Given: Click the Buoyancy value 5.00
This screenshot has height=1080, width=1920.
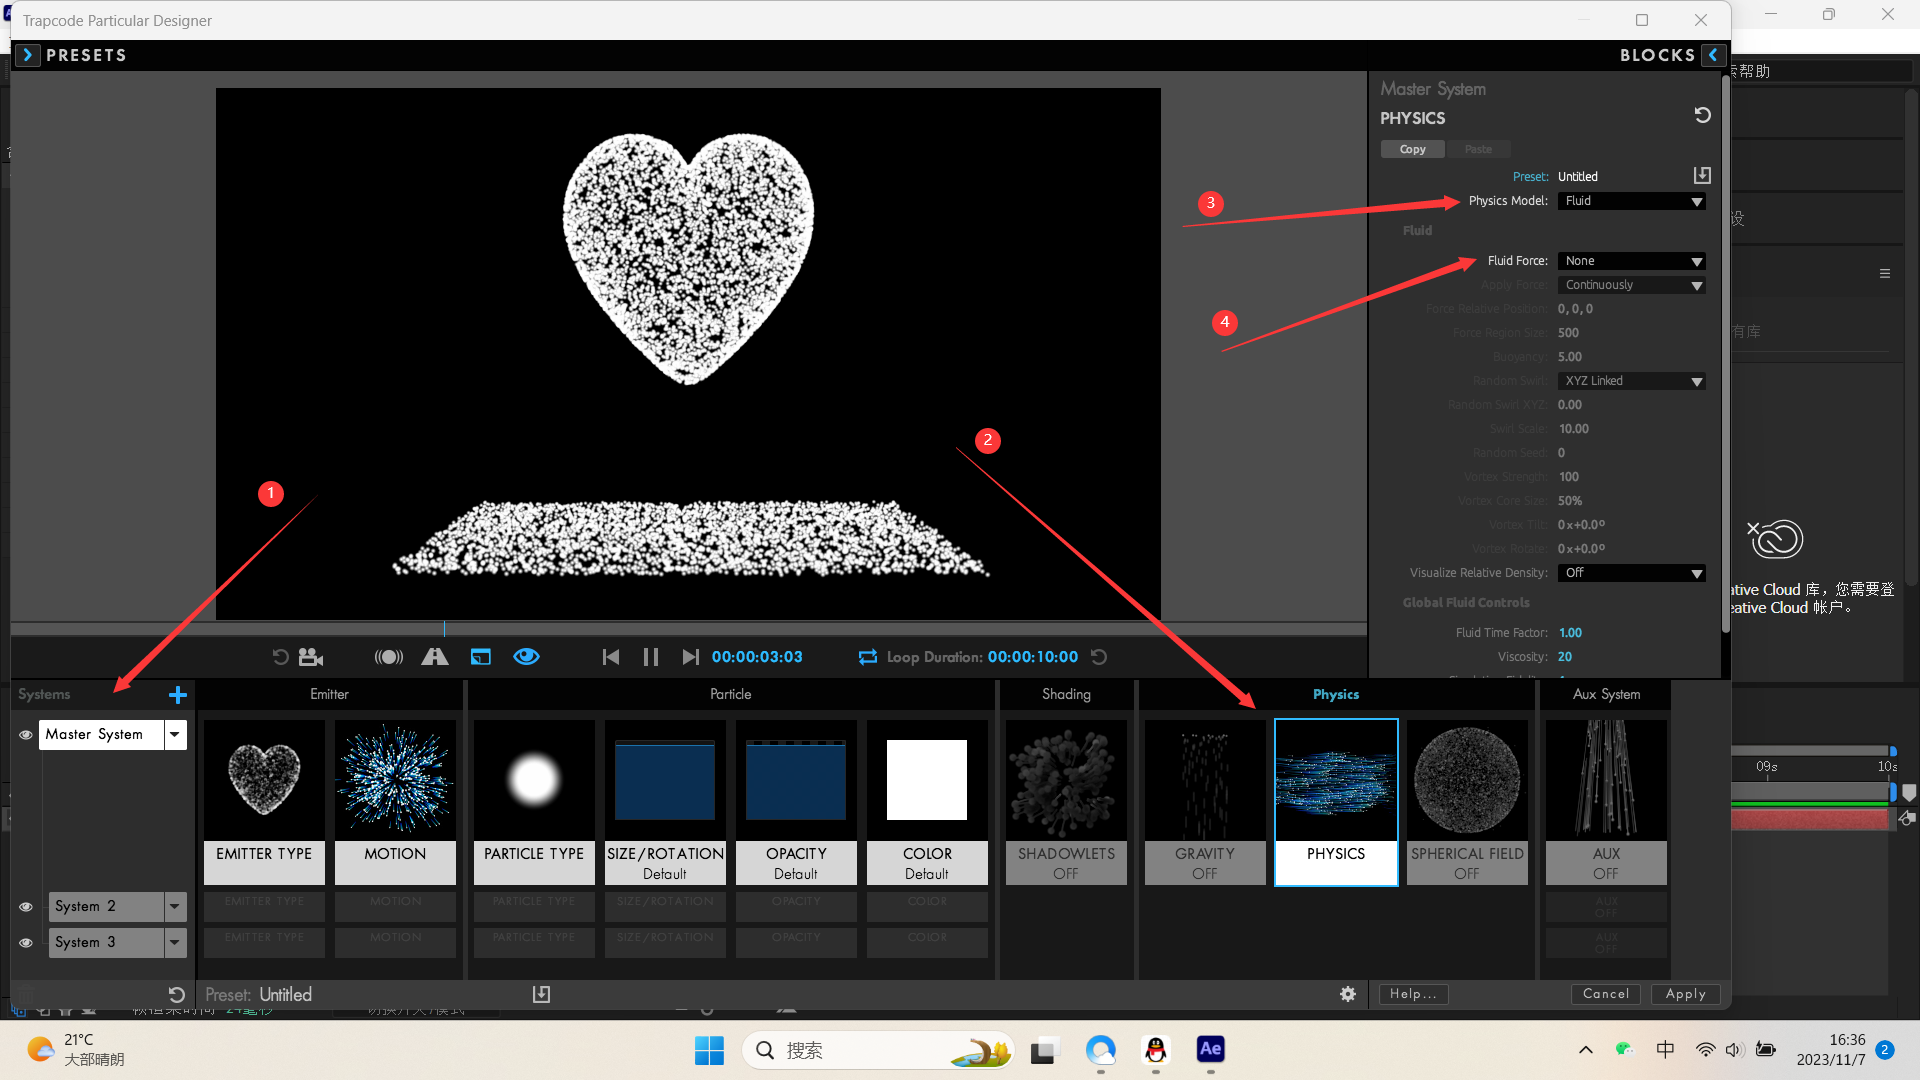Looking at the screenshot, I should pos(1570,357).
